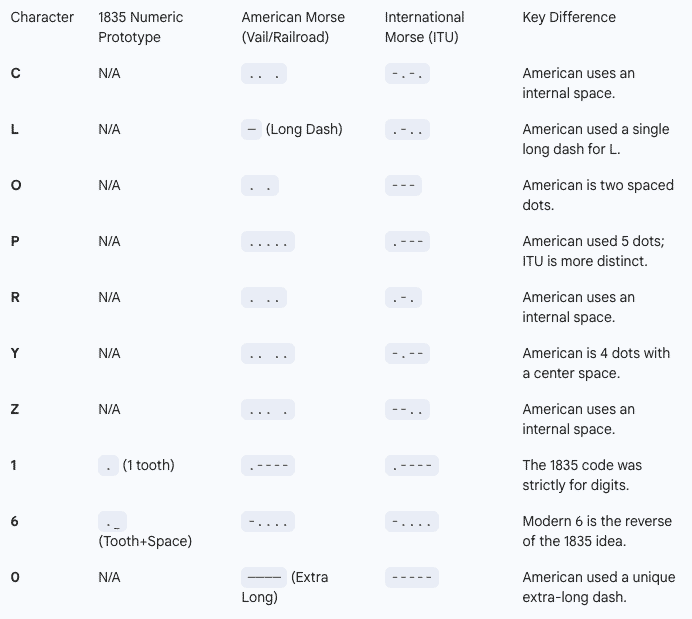
Task: Click the Tooth+Space prototype code for 6
Action: [x=112, y=521]
